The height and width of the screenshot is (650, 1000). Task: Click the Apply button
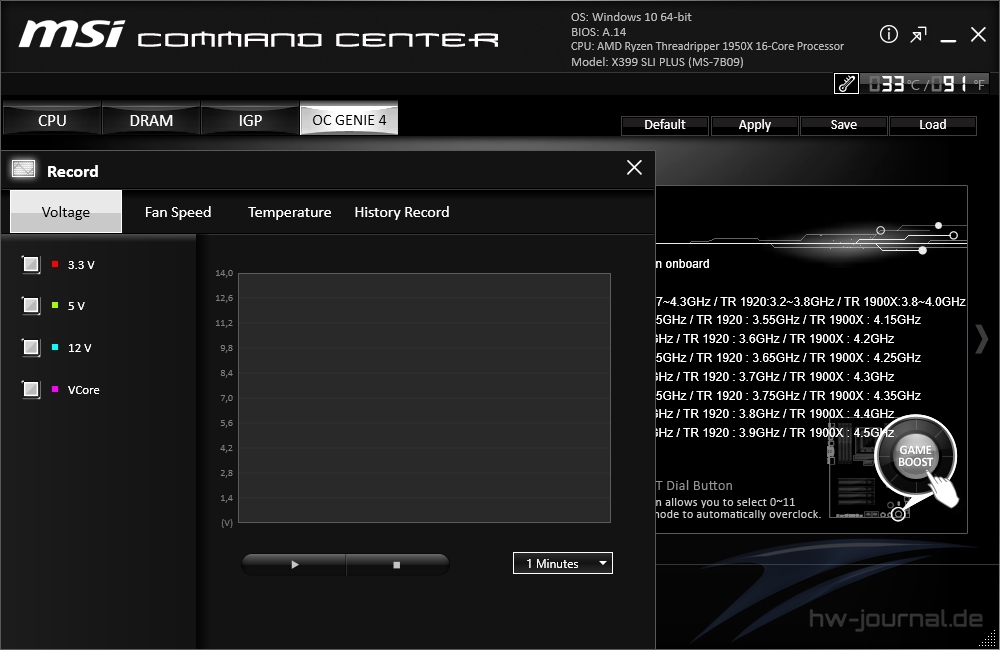pyautogui.click(x=754, y=125)
